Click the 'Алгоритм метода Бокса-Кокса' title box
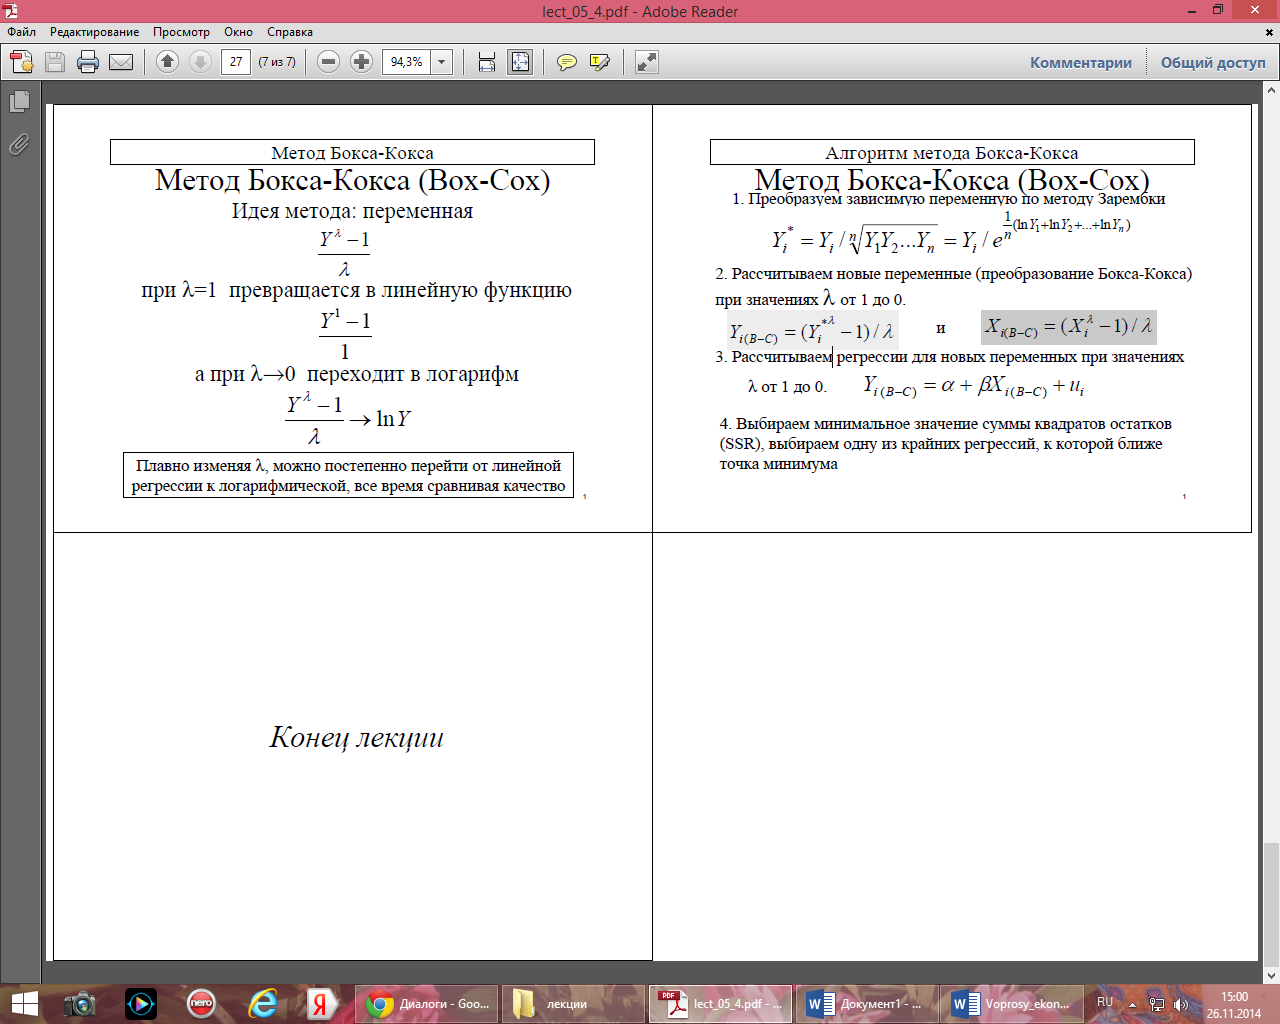 [x=952, y=152]
